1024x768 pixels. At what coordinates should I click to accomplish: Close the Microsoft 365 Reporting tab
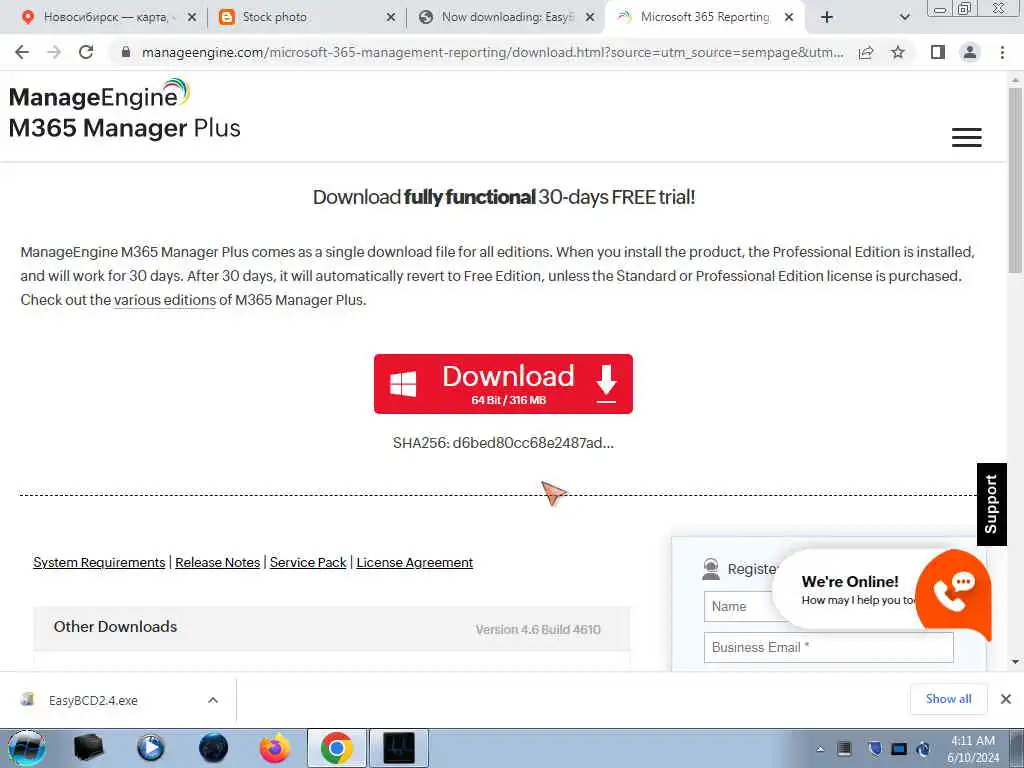coord(789,18)
